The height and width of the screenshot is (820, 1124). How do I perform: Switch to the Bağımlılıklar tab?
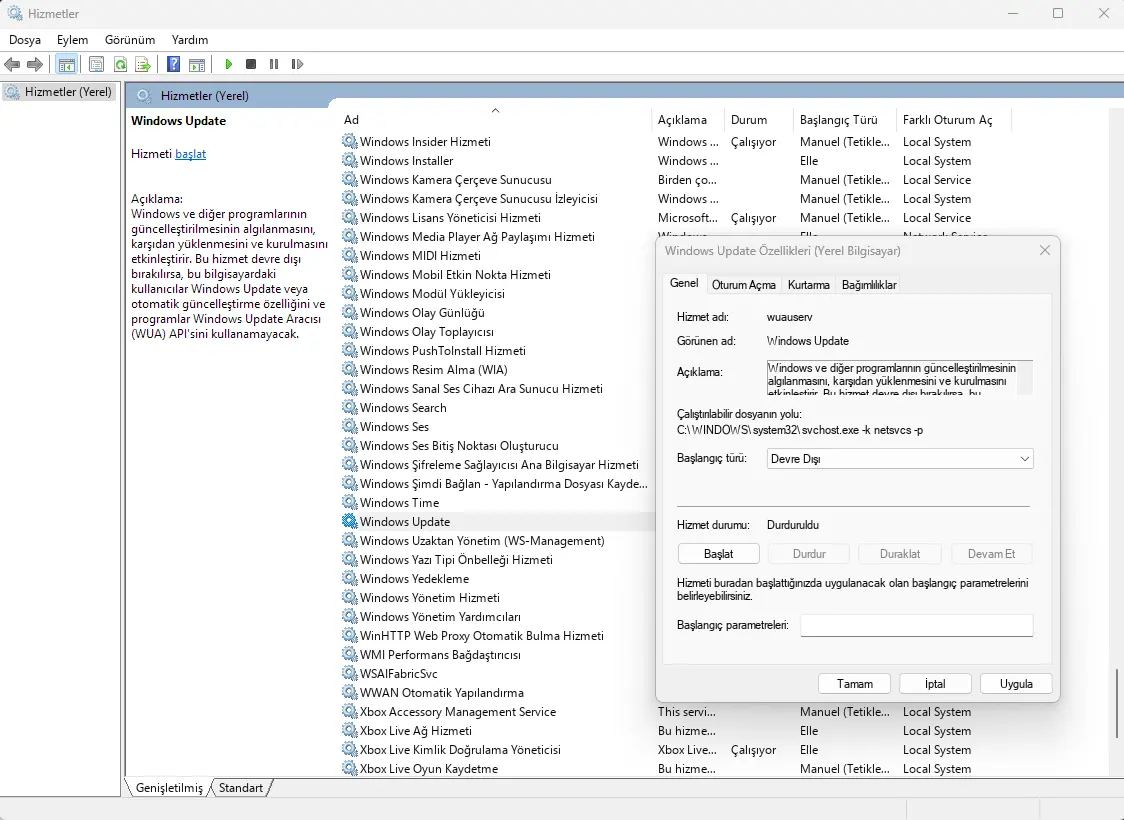pos(869,285)
